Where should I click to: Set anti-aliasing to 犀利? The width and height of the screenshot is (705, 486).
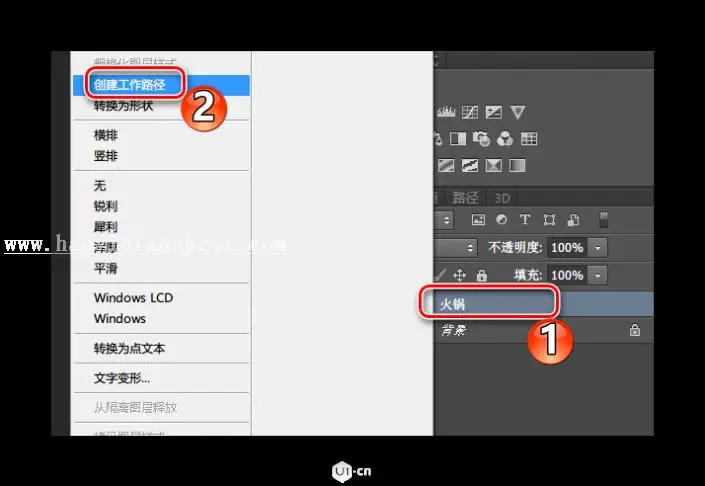161,227
